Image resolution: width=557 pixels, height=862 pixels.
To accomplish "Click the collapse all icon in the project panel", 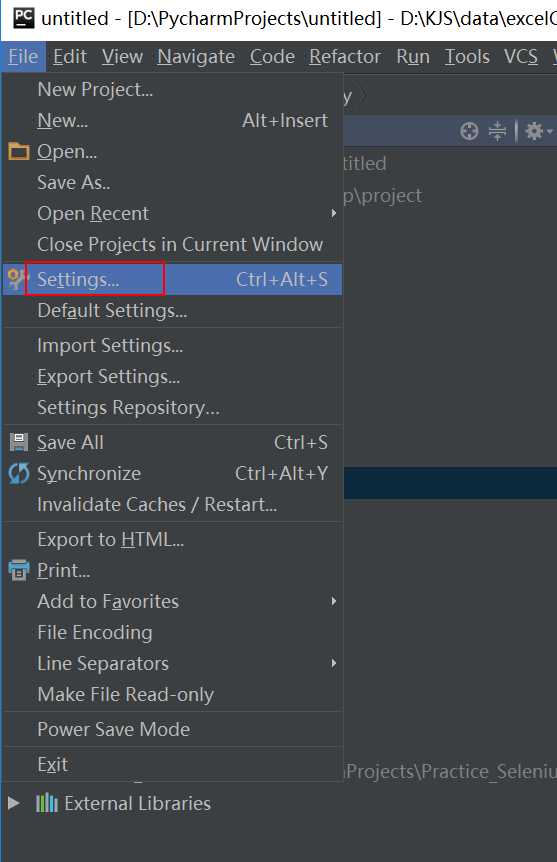I will [x=498, y=131].
